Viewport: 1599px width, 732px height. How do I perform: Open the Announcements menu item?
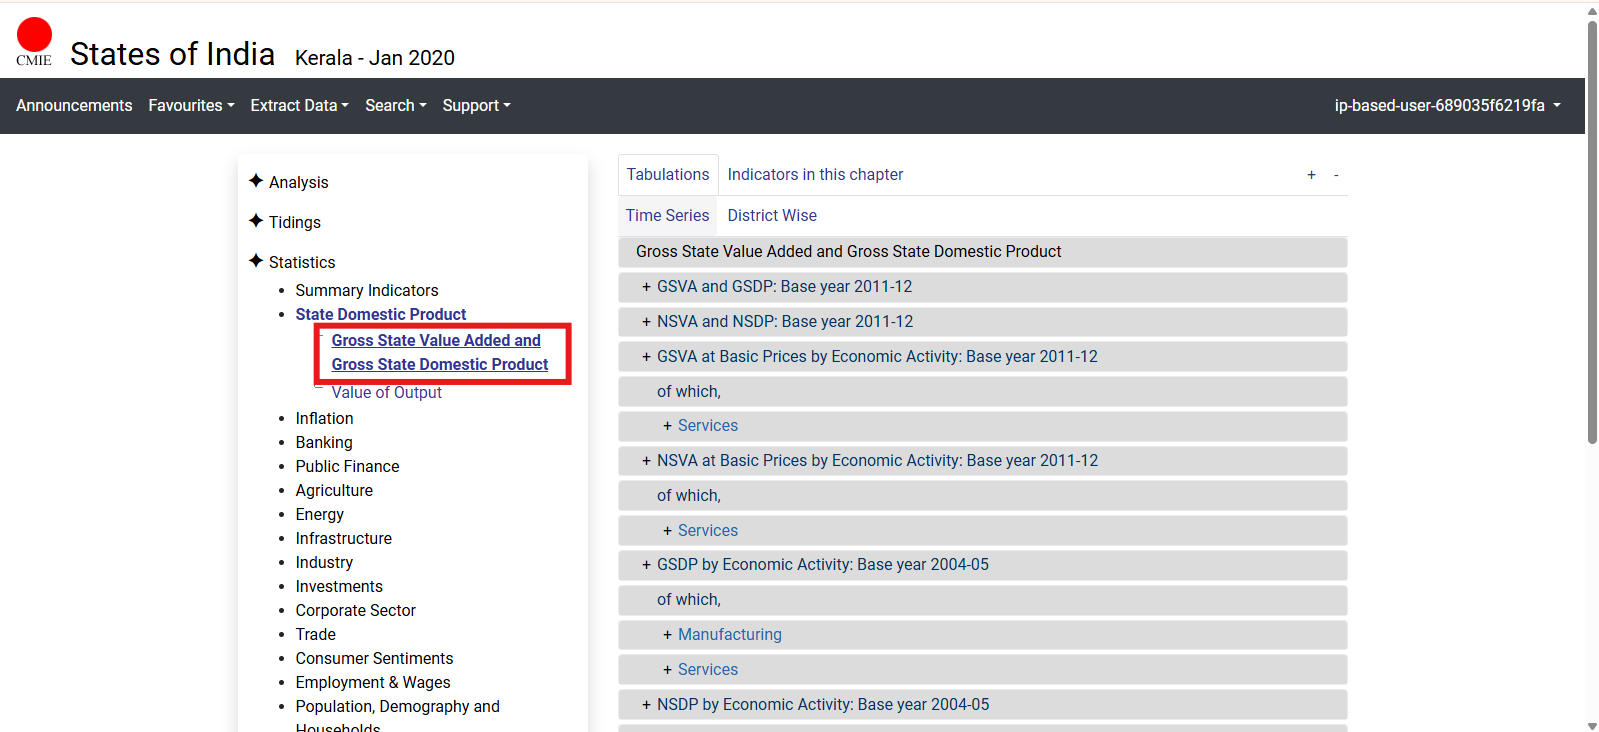[74, 106]
